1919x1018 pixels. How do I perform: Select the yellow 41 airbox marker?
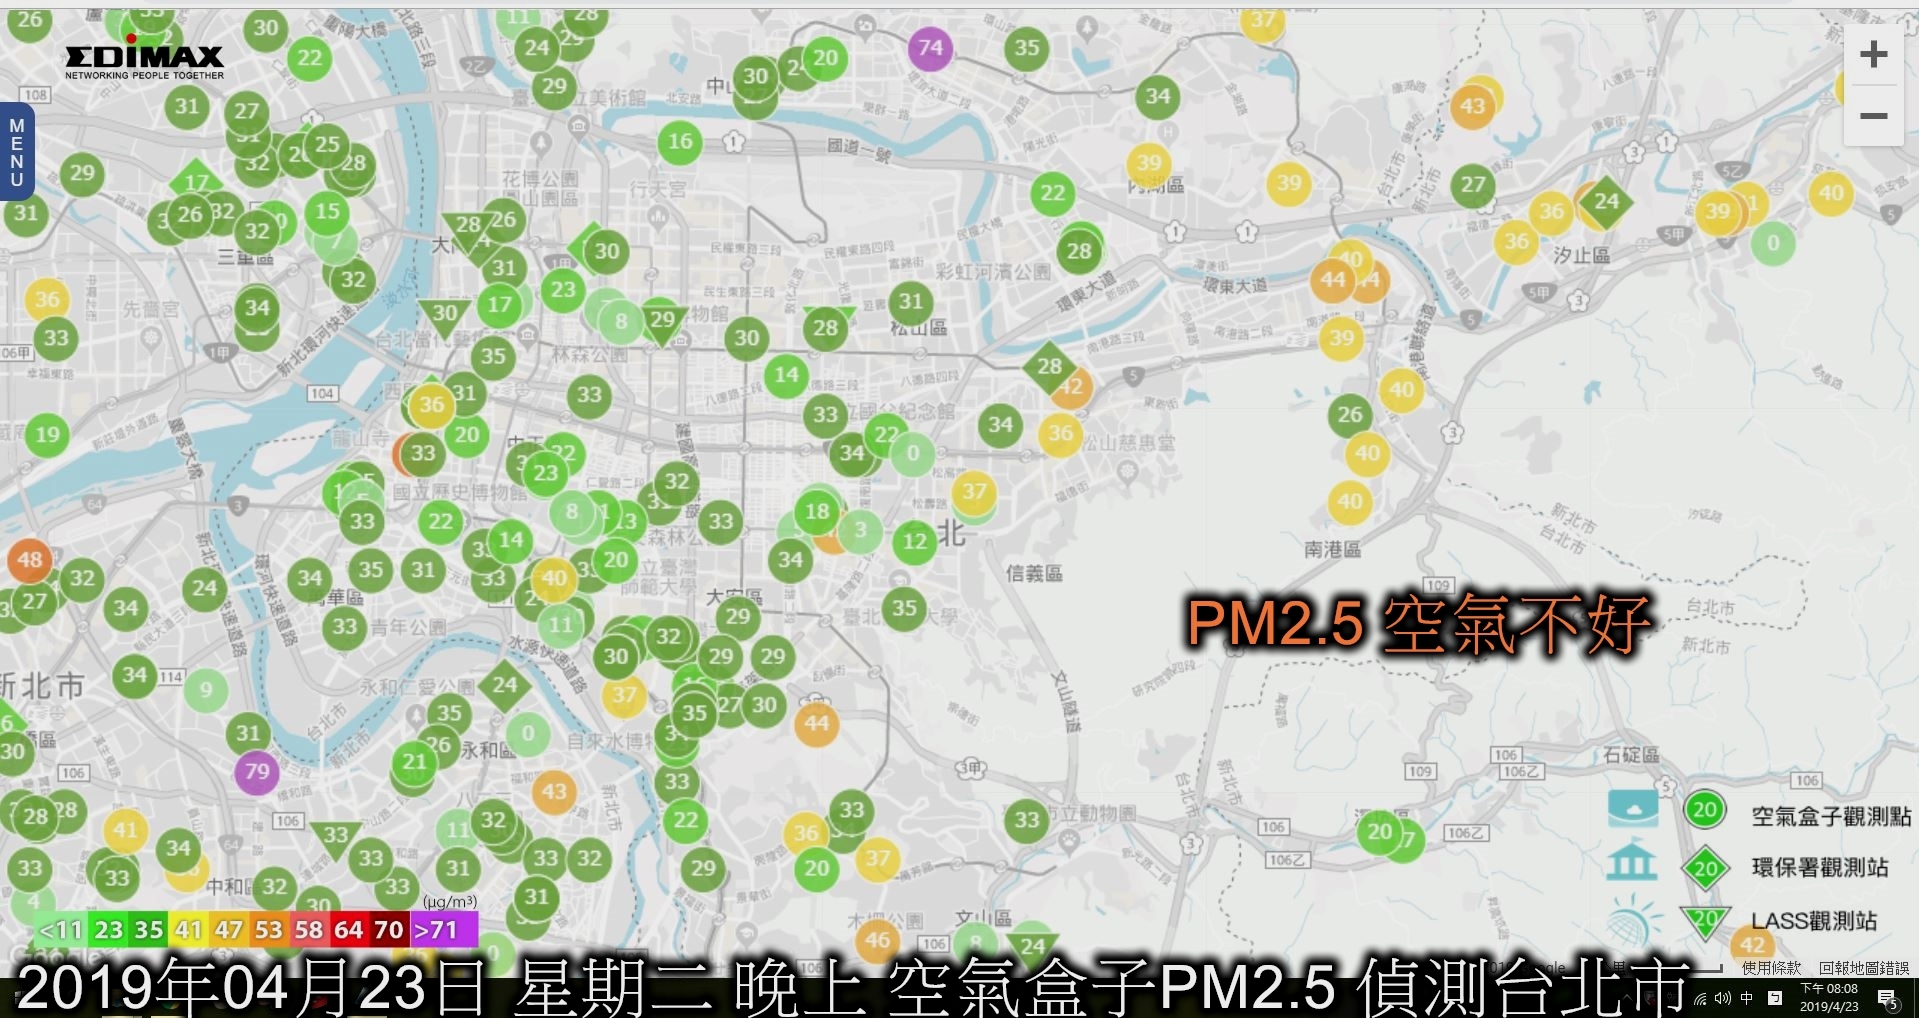point(125,830)
